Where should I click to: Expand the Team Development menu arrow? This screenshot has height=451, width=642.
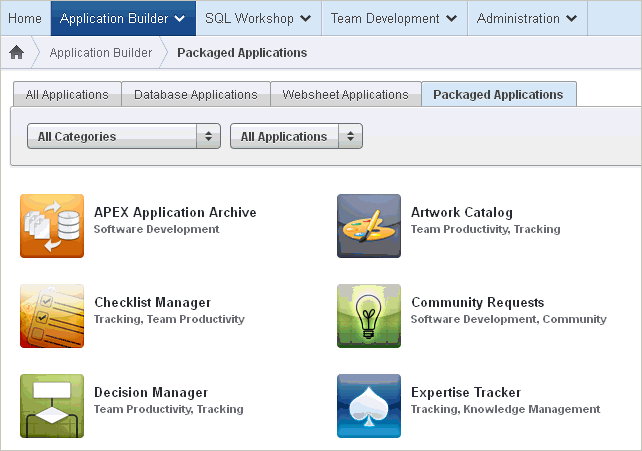[x=451, y=18]
